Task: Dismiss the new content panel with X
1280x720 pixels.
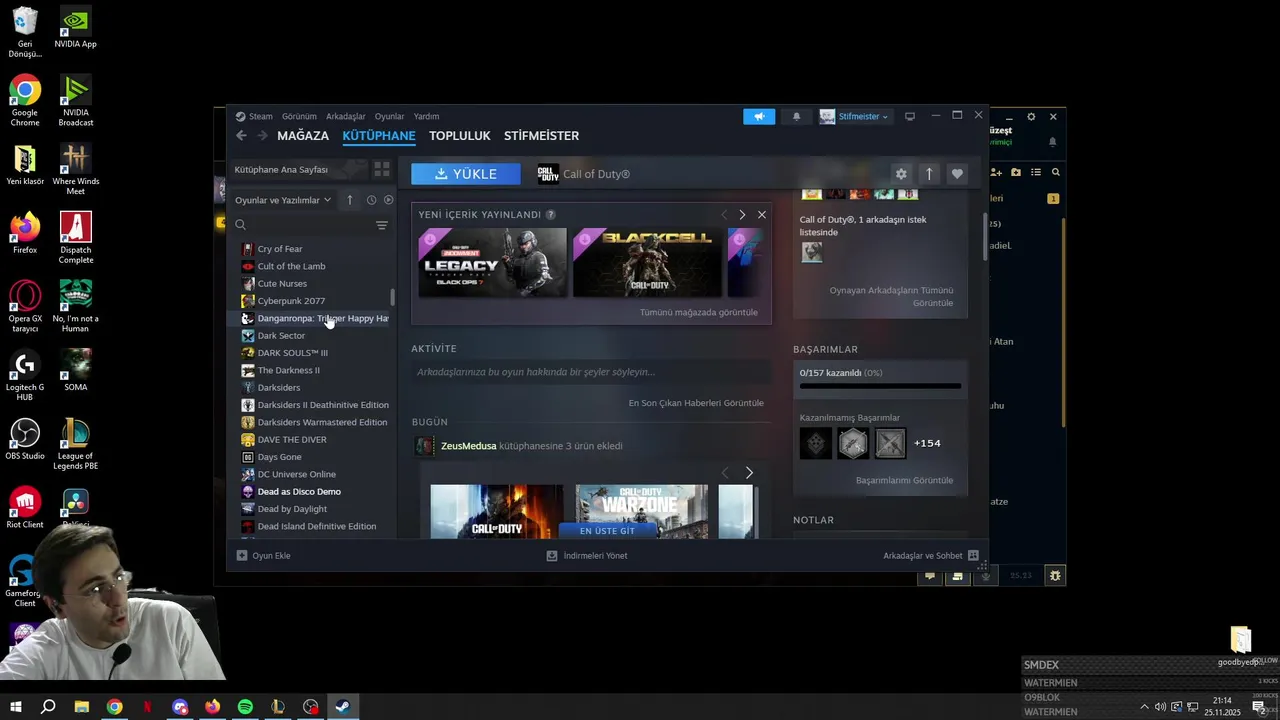Action: (x=762, y=215)
